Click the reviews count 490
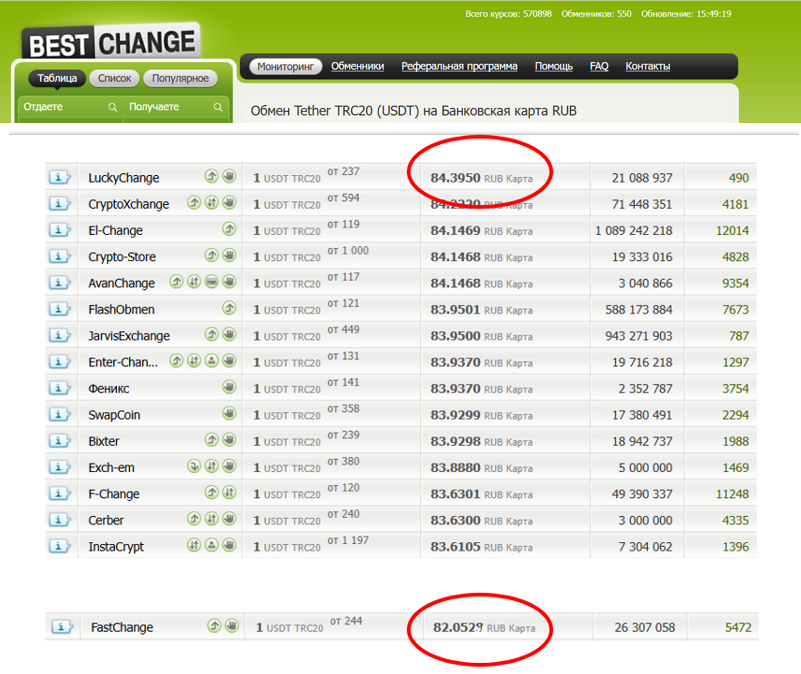 (x=739, y=178)
